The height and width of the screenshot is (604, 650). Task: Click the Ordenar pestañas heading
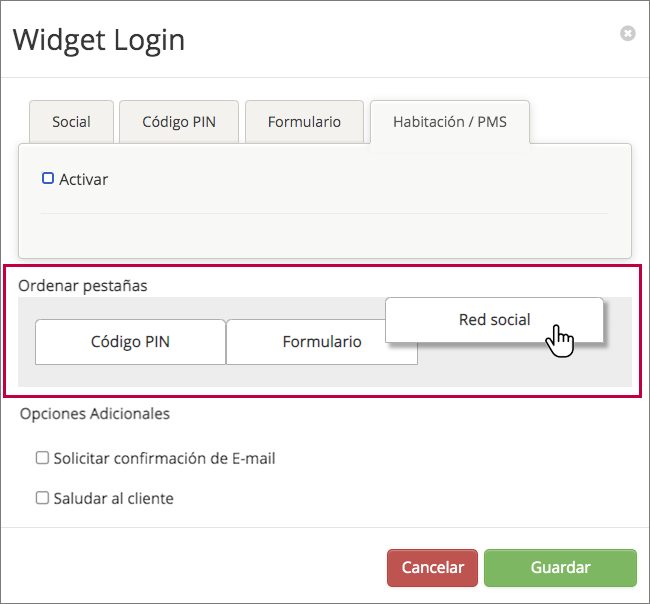pyautogui.click(x=83, y=286)
